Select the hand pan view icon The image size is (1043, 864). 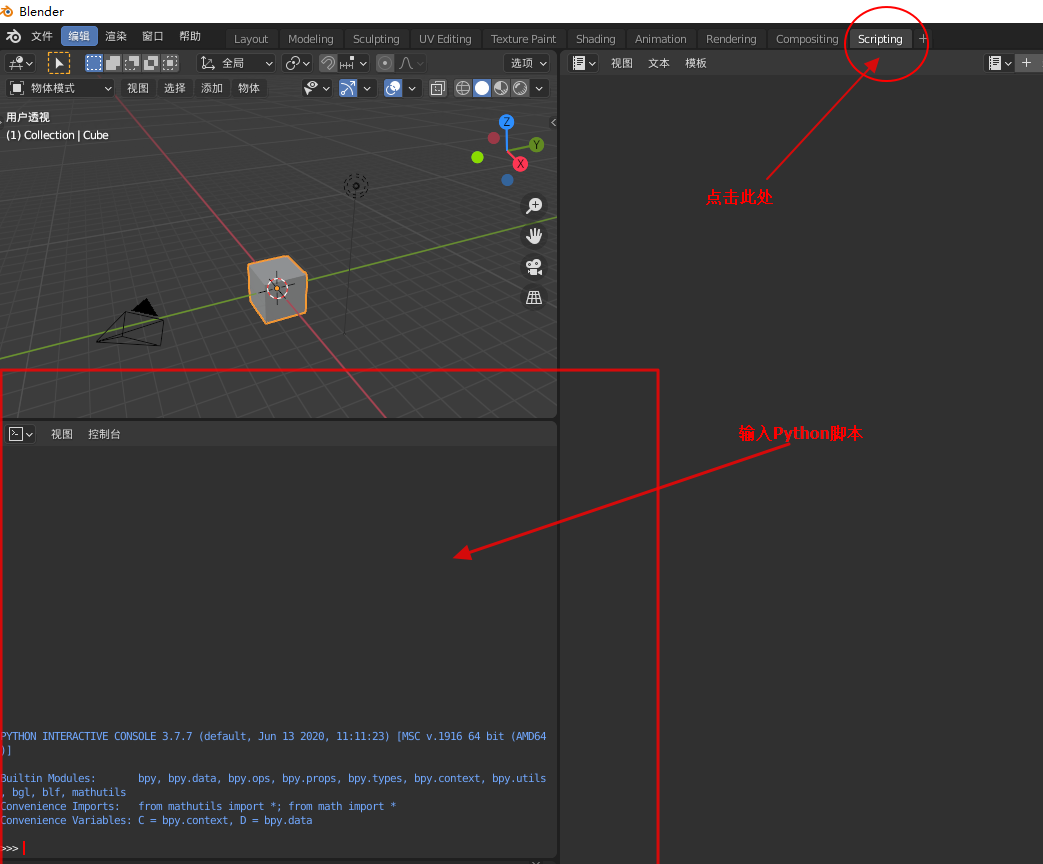click(x=534, y=236)
